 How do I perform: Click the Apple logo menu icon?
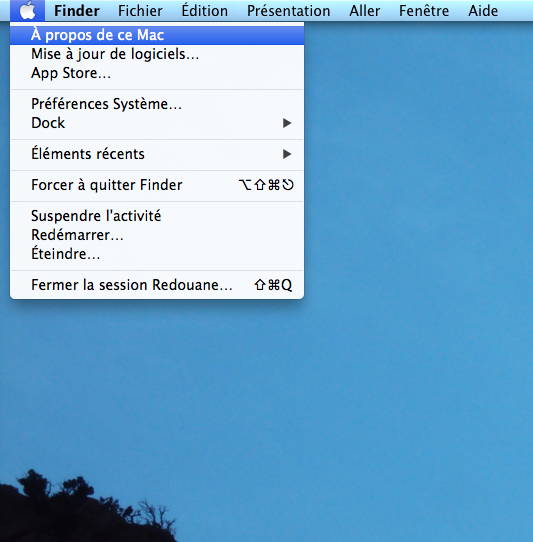tap(27, 10)
